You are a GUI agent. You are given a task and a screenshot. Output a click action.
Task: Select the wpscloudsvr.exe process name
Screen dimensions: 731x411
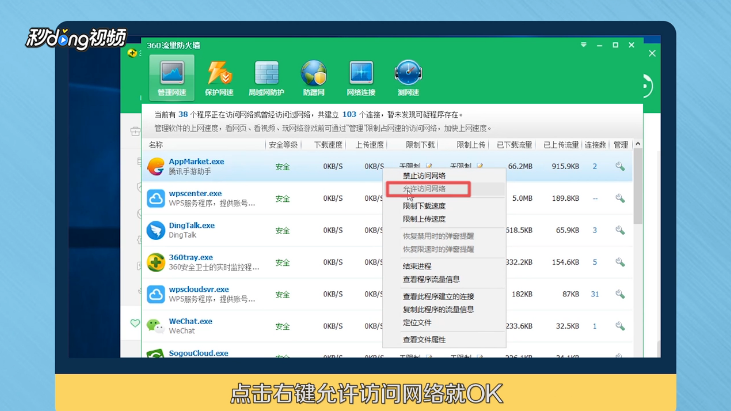point(199,289)
